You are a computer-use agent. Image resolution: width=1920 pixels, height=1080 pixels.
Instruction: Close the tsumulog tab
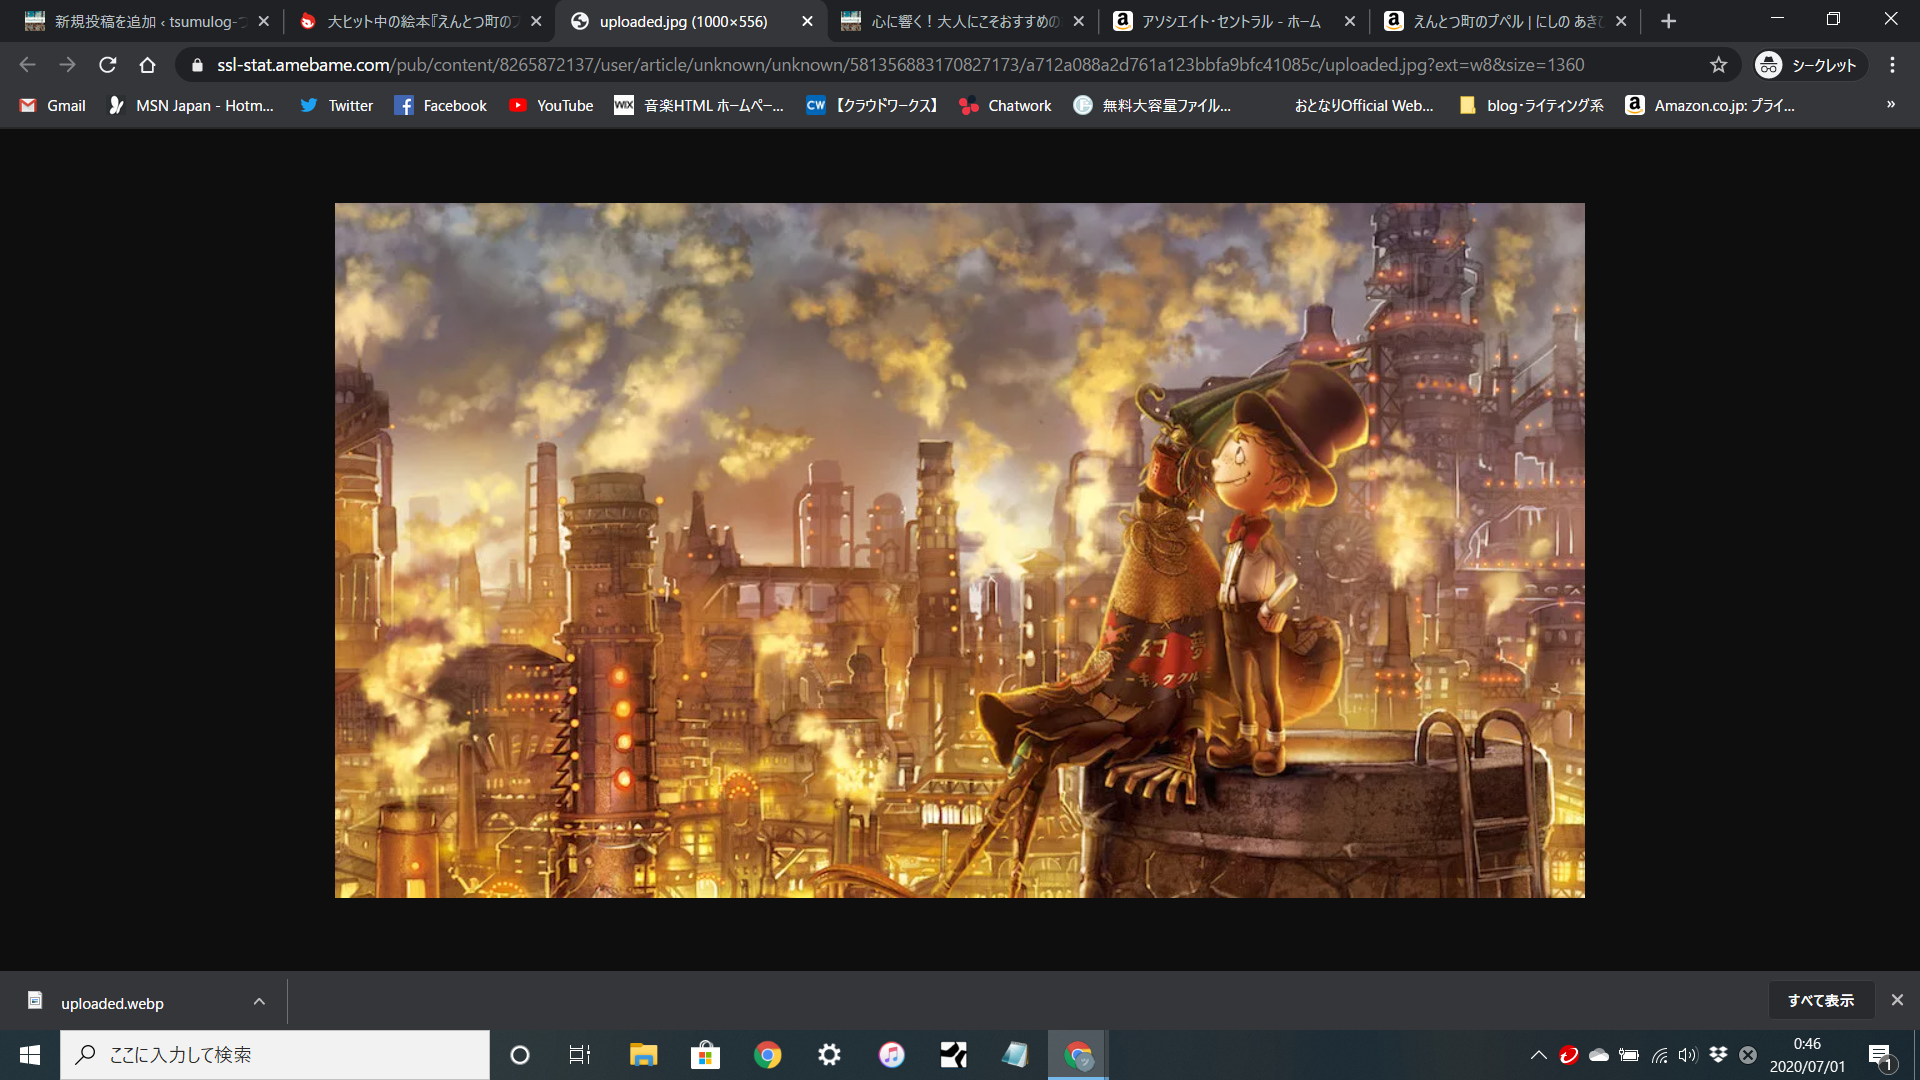[264, 21]
